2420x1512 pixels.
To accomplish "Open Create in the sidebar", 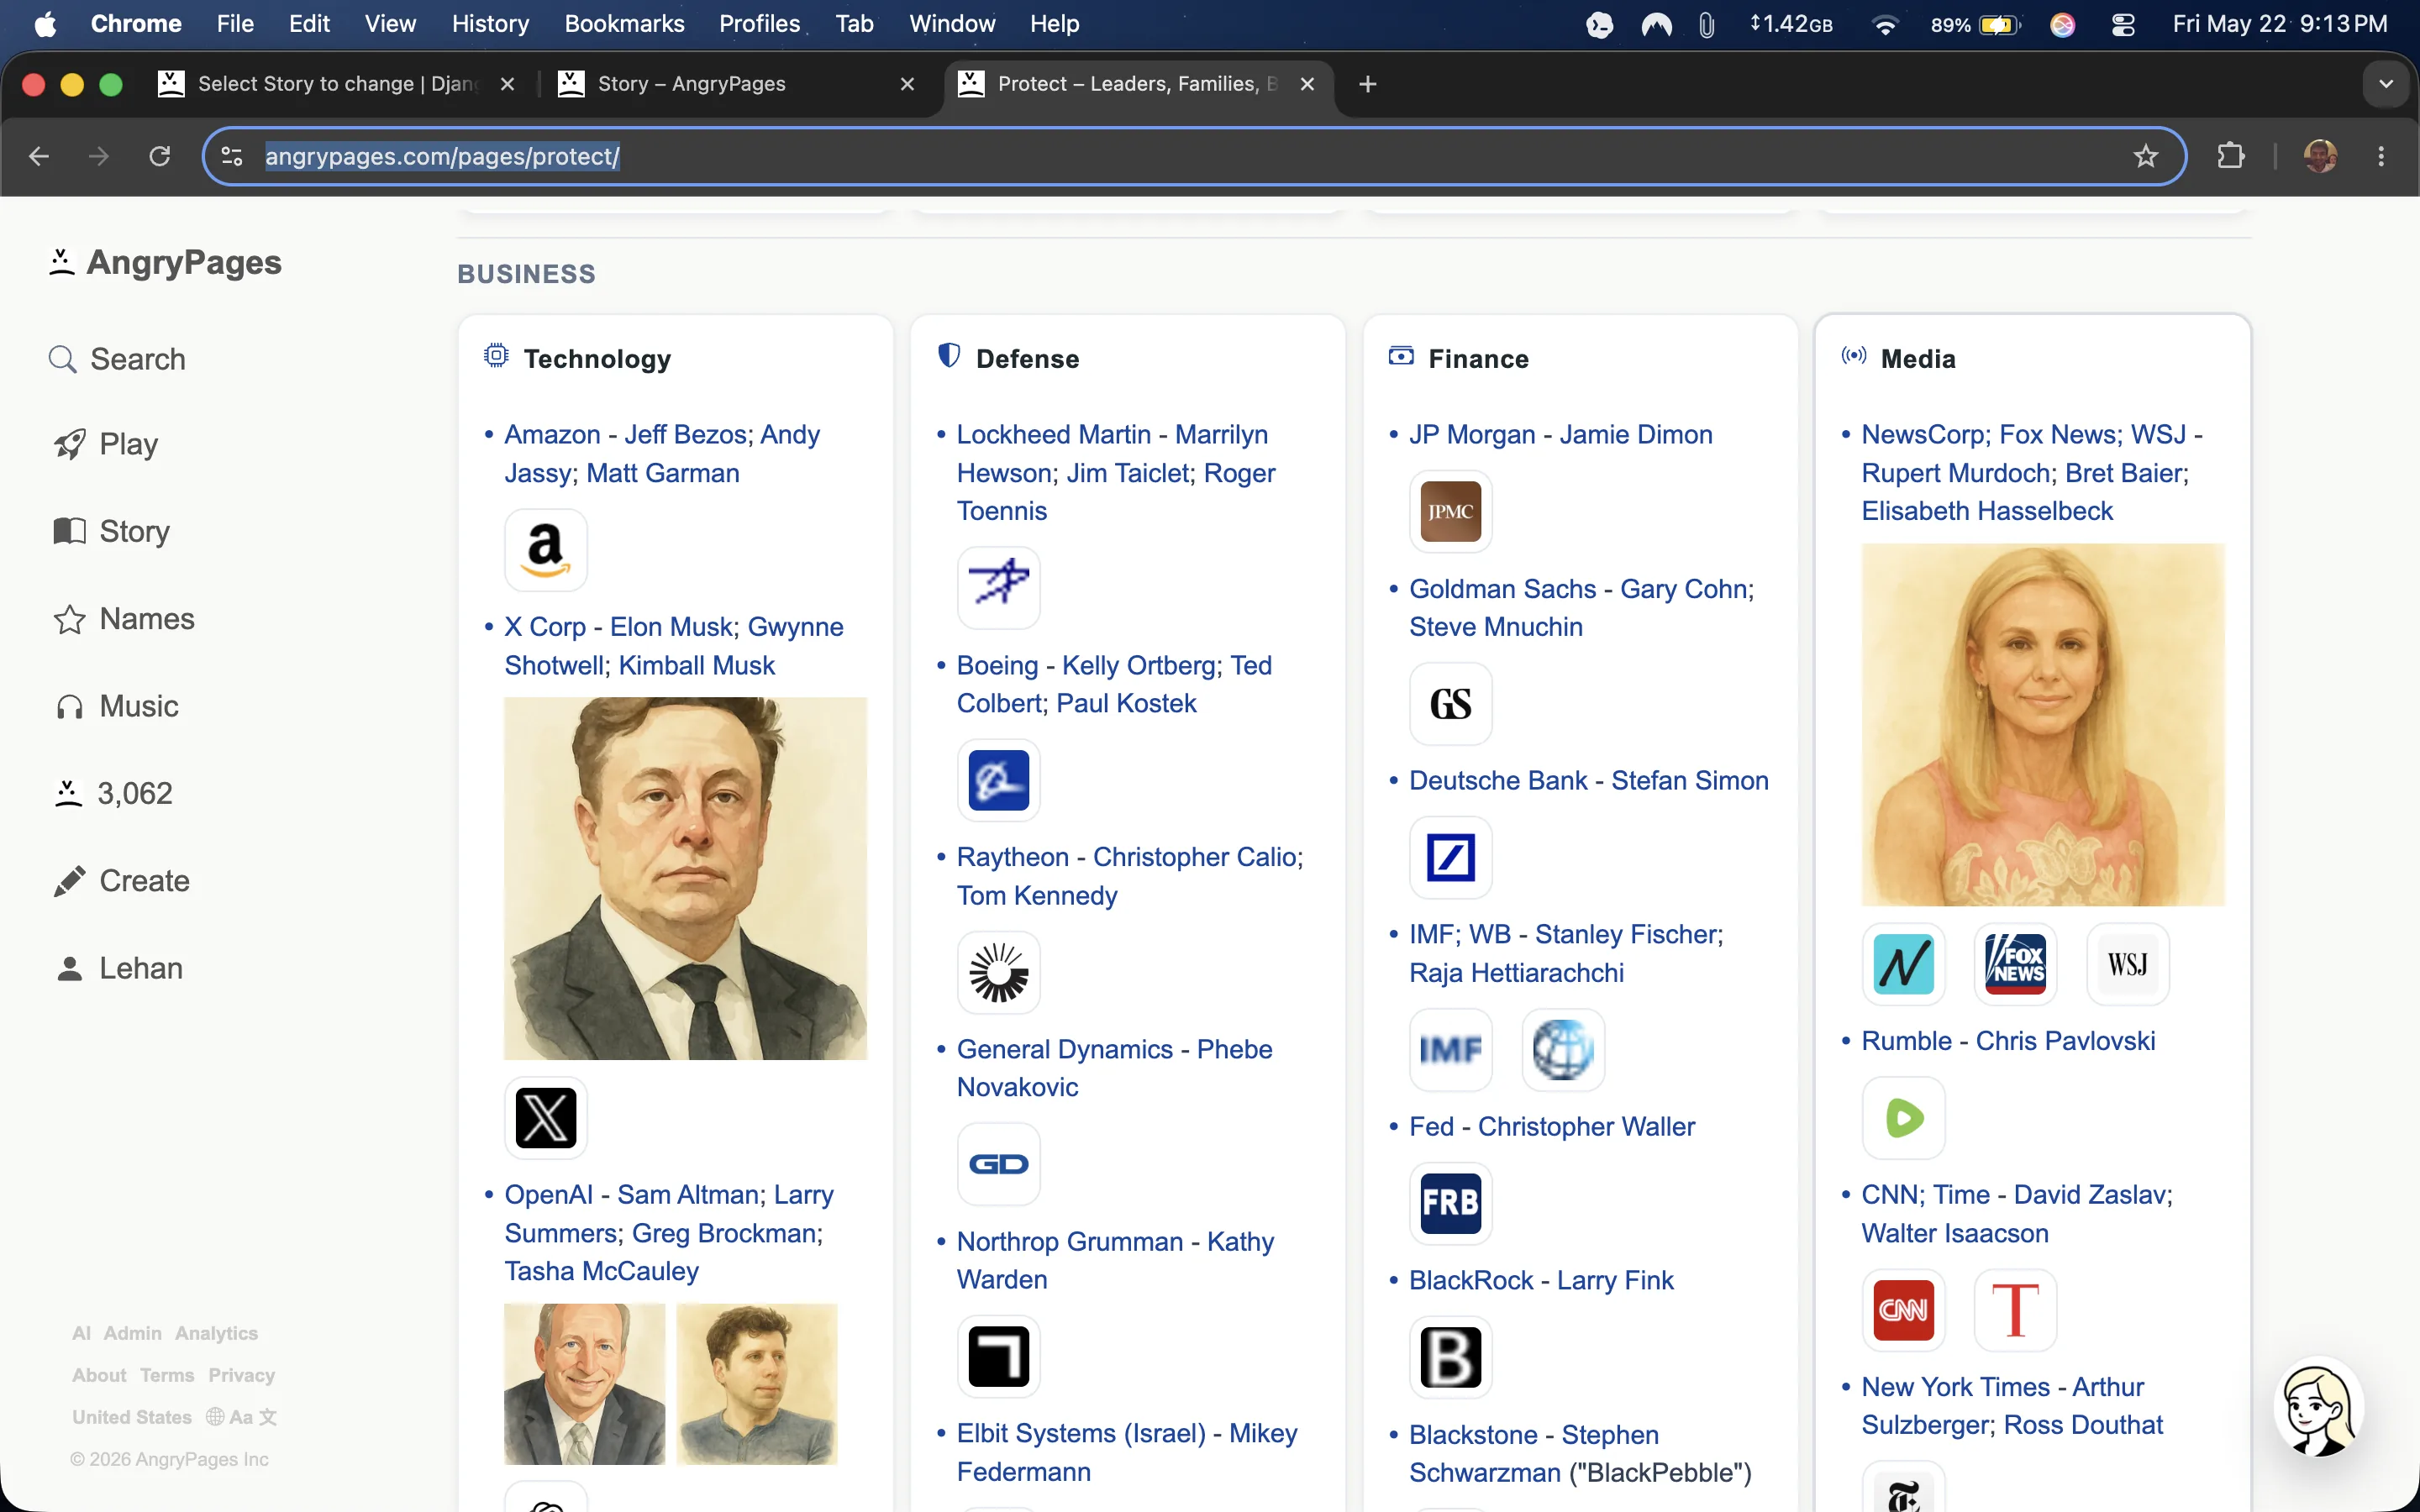I will point(121,881).
